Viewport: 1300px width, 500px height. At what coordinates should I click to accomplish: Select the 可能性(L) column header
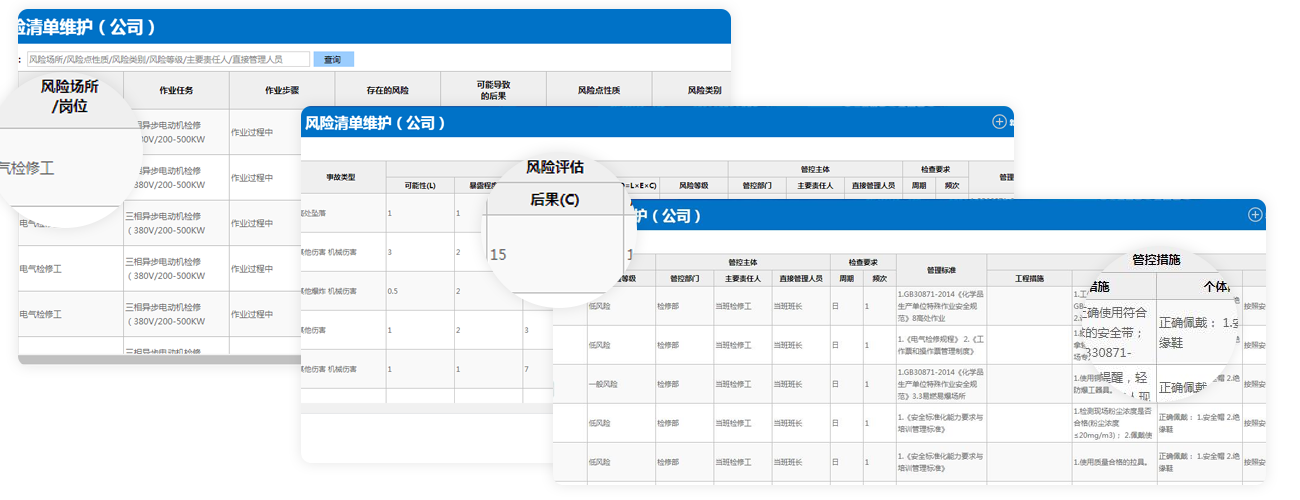pos(419,185)
